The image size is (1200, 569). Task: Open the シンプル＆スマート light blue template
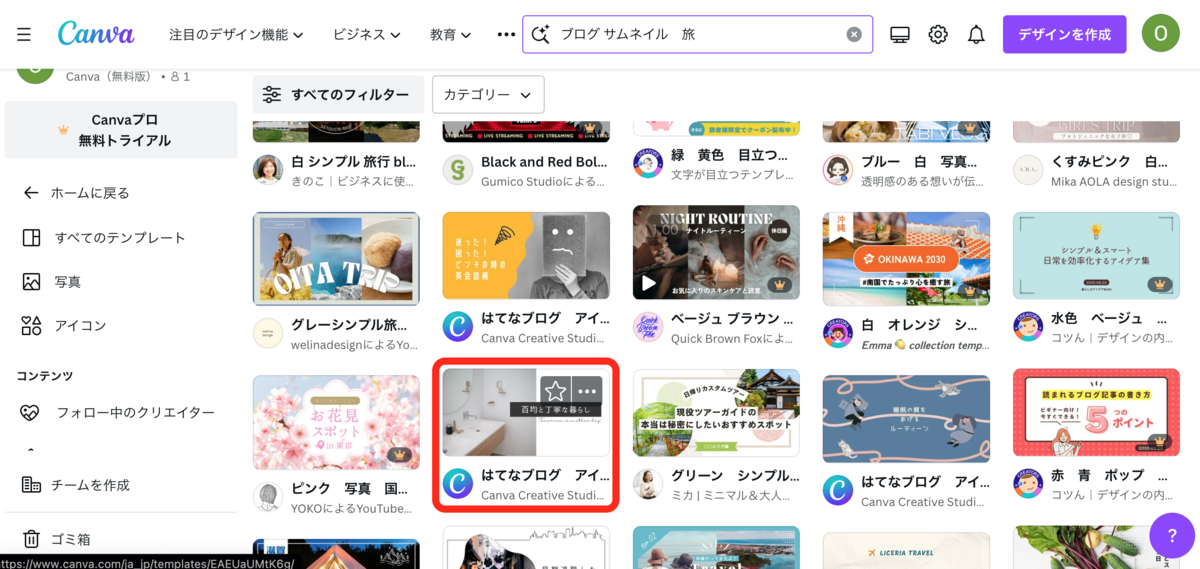[x=1096, y=255]
